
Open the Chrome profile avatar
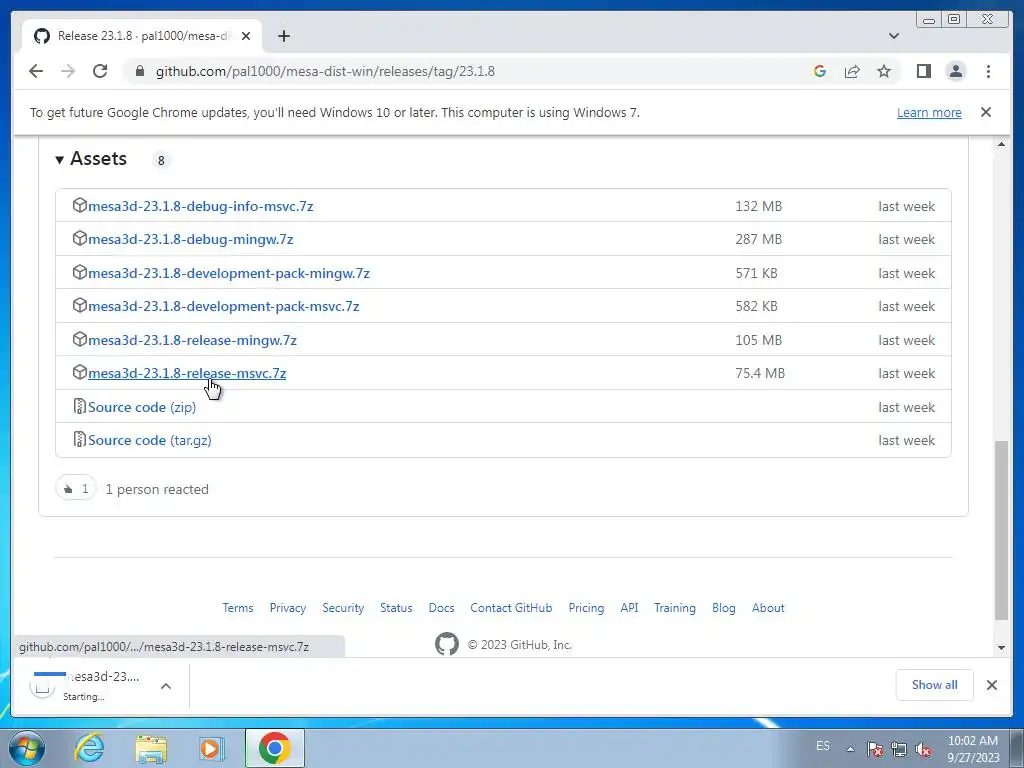956,71
